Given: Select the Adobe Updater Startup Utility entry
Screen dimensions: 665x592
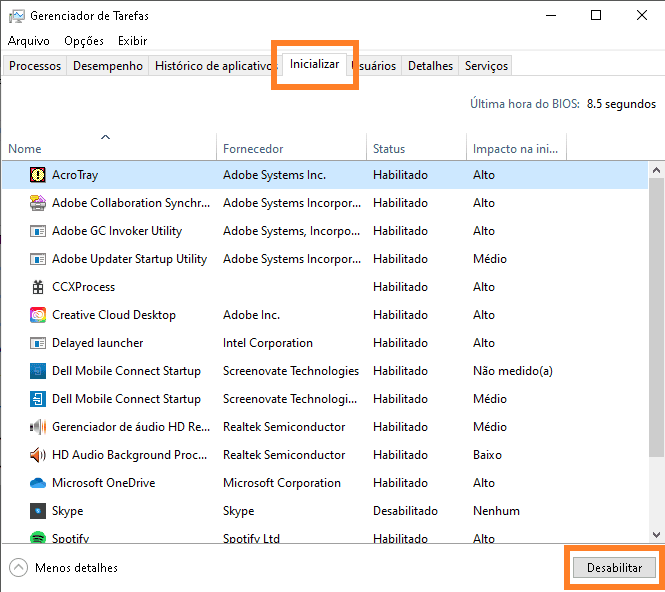Looking at the screenshot, I should (x=129, y=259).
